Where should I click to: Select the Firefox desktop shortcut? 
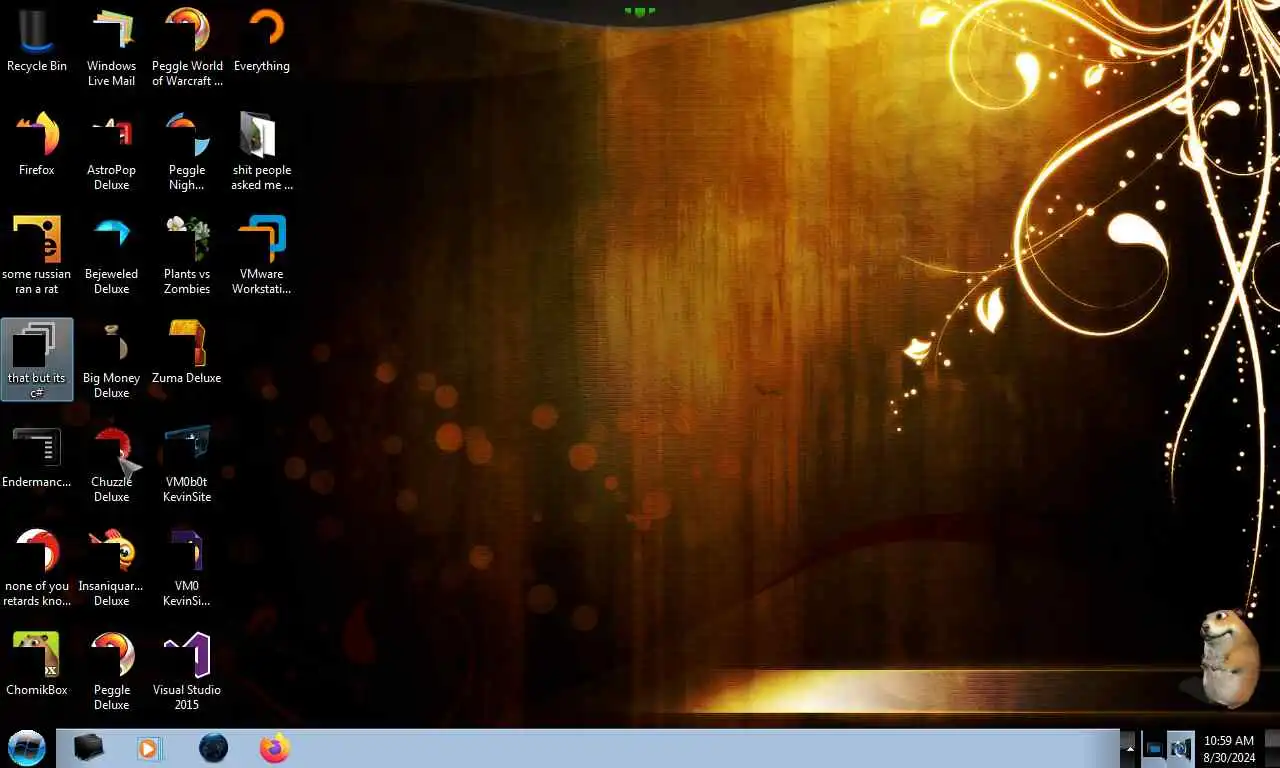[37, 145]
